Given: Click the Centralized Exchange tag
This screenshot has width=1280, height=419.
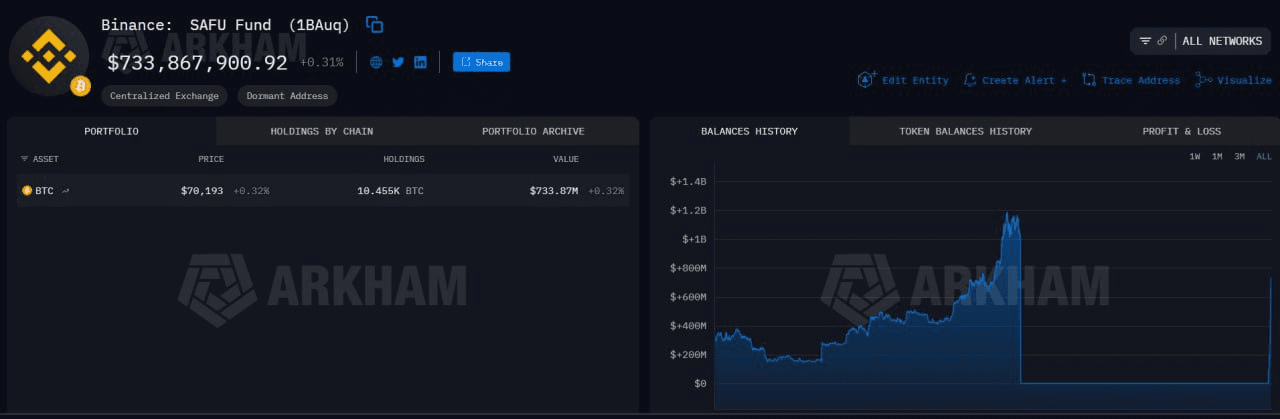Looking at the screenshot, I should click(164, 96).
